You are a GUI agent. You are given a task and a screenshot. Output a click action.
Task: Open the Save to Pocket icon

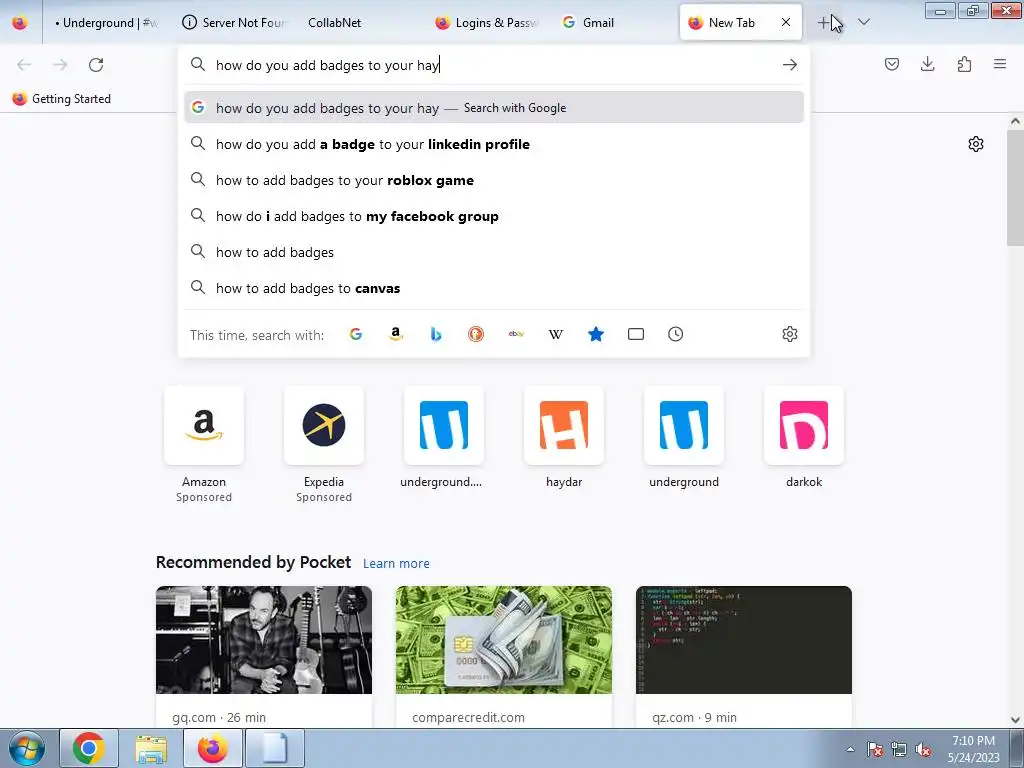click(x=891, y=64)
